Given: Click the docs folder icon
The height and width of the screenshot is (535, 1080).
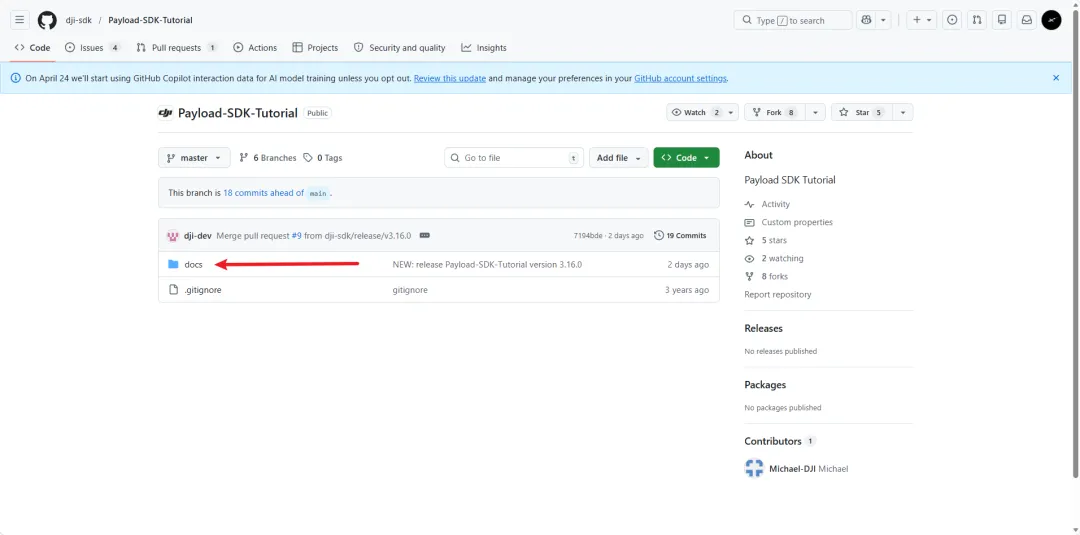Looking at the screenshot, I should point(173,264).
